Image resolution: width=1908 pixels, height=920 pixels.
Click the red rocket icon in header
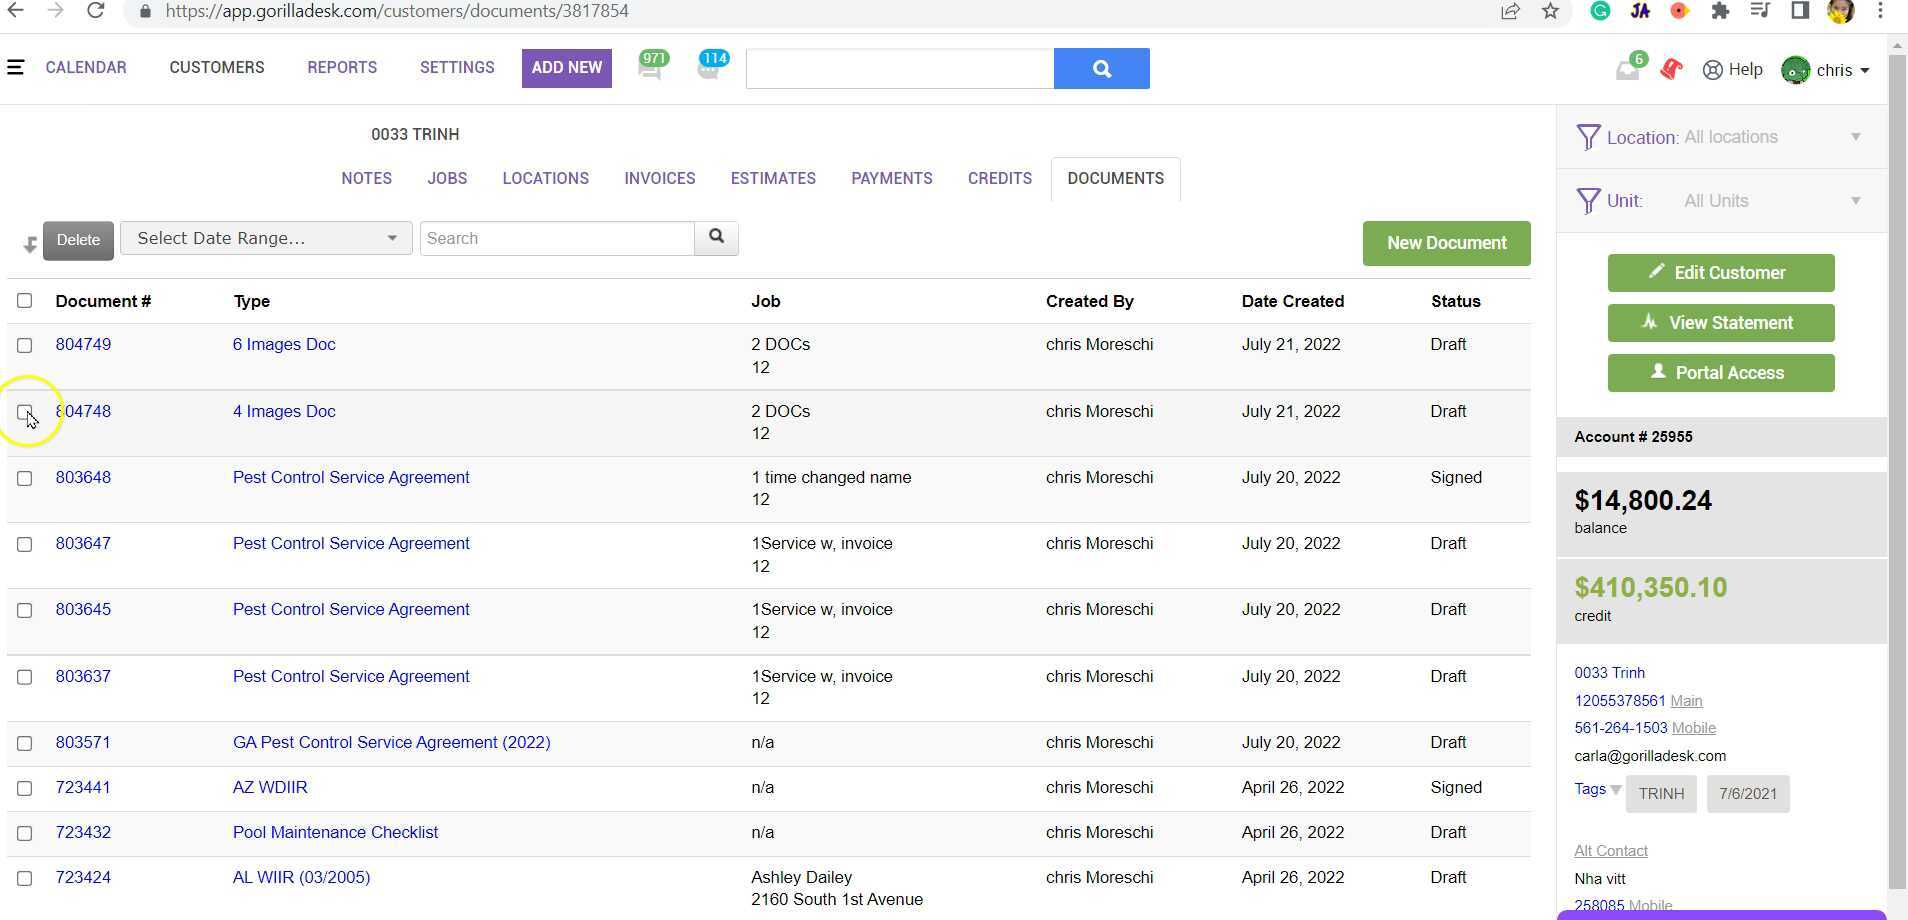1671,69
